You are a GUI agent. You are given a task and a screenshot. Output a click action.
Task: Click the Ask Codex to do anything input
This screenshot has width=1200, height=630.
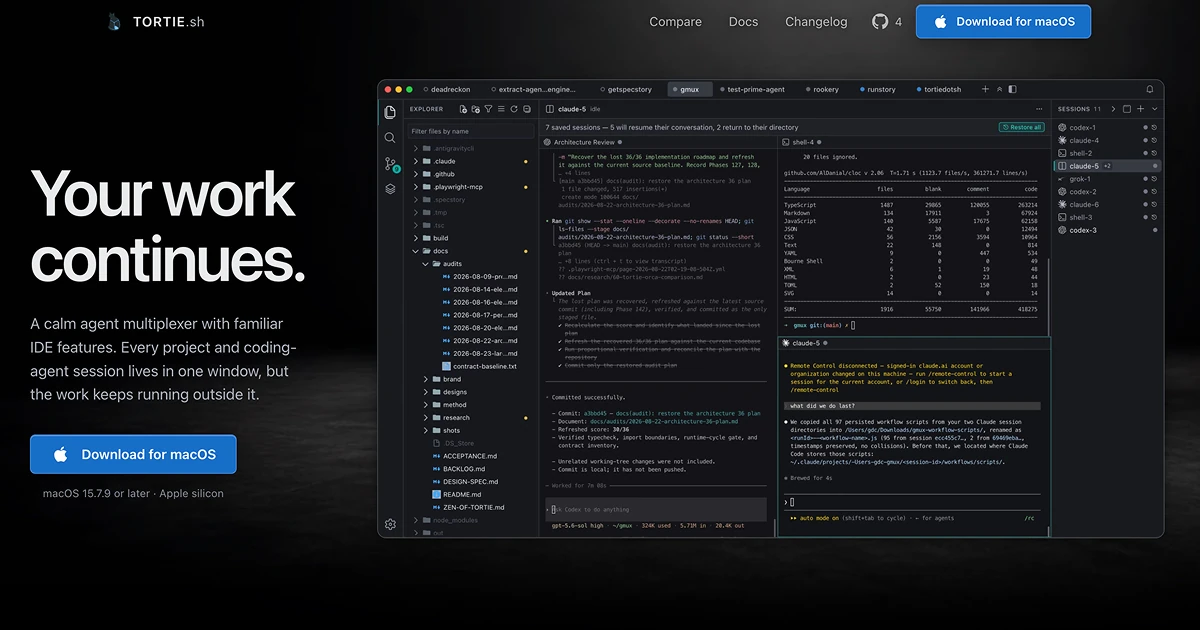point(655,509)
